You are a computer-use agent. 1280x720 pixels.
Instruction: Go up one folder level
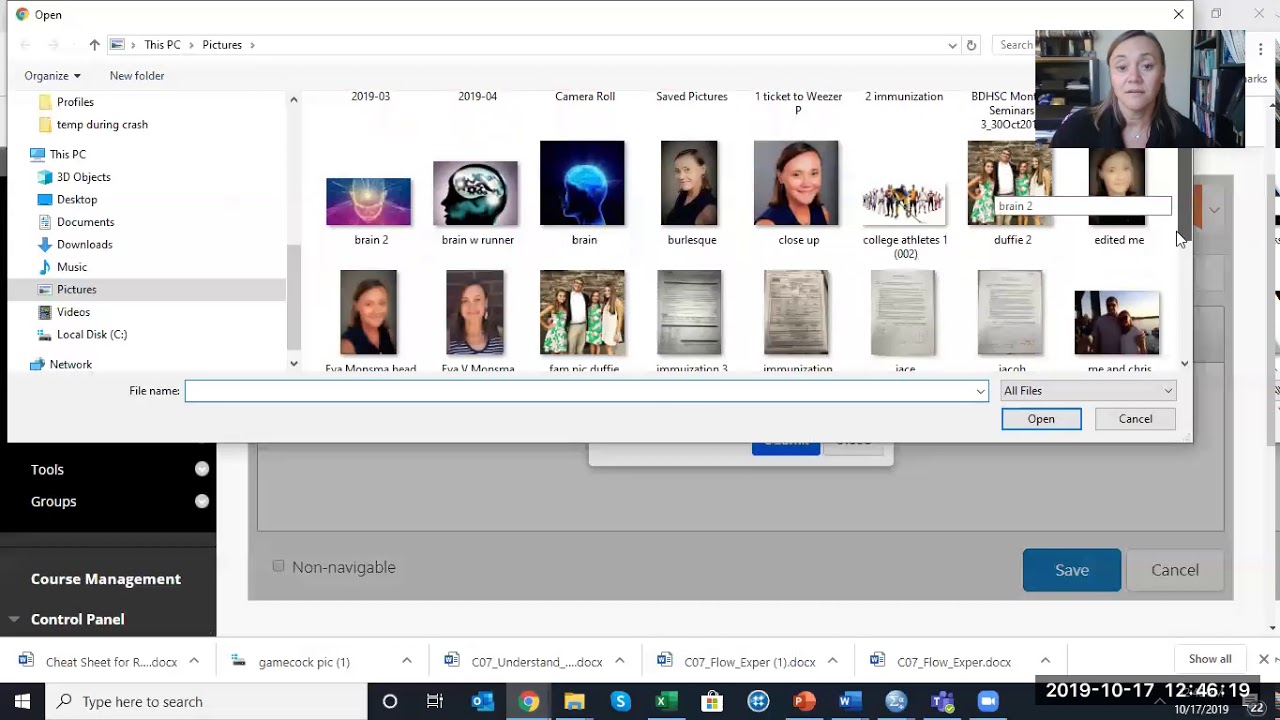94,45
